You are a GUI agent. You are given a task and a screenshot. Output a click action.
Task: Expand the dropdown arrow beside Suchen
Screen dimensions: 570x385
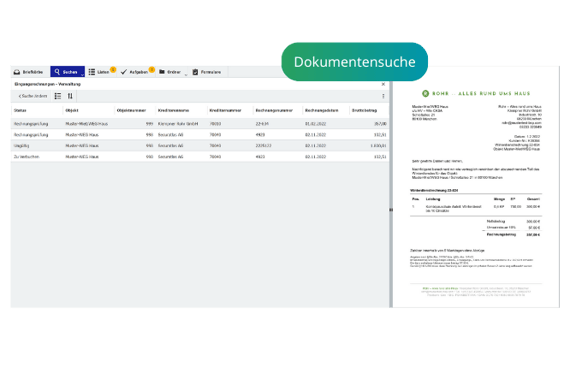83,75
